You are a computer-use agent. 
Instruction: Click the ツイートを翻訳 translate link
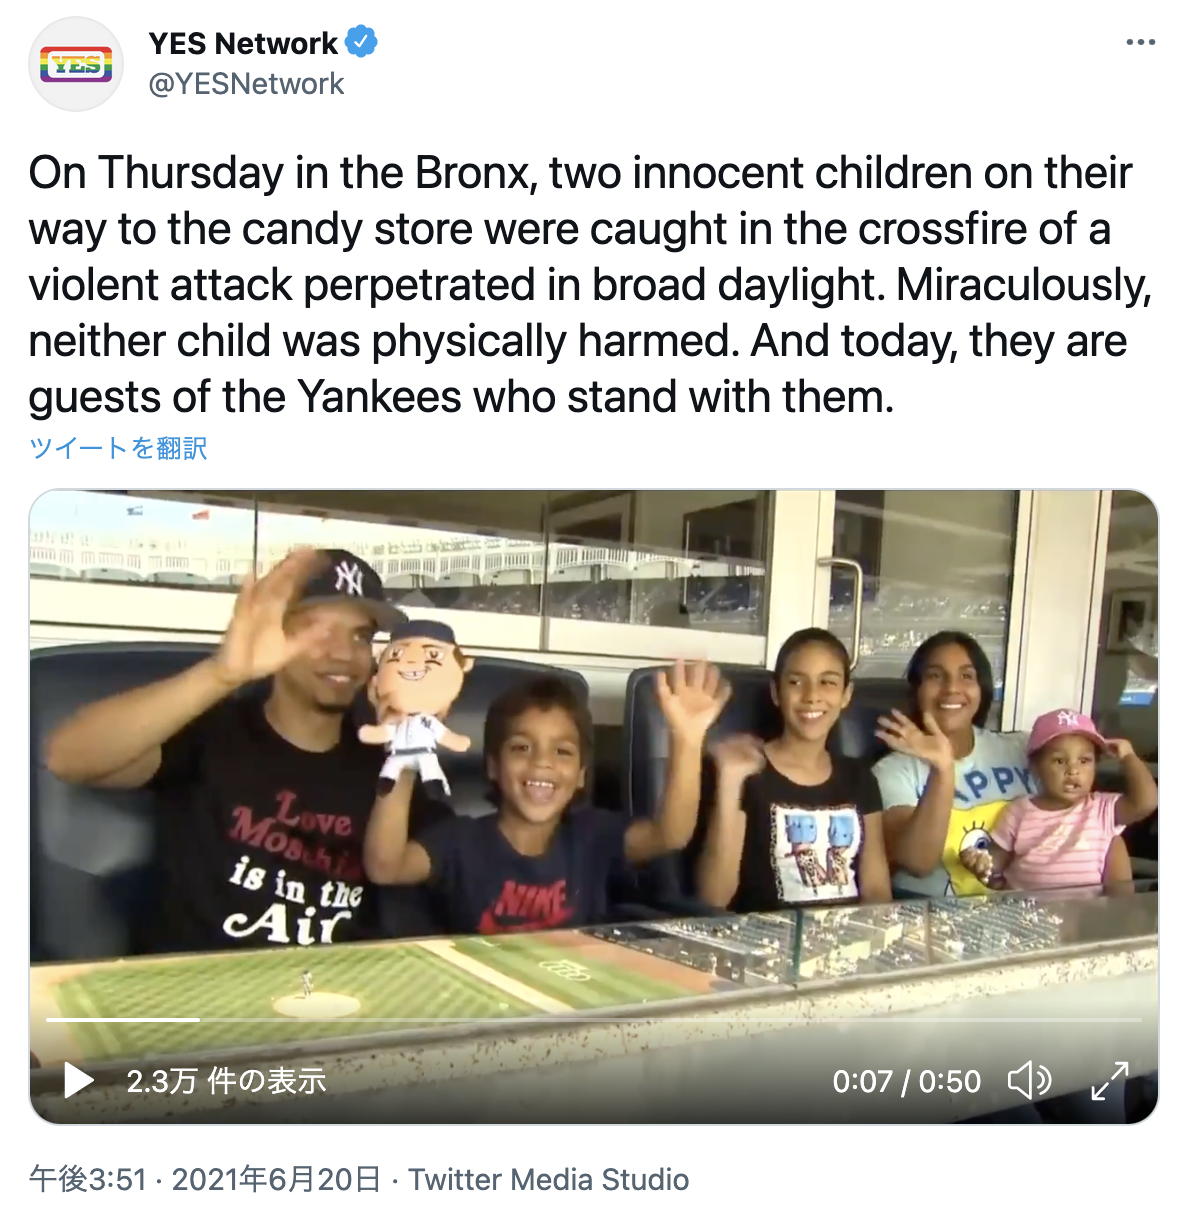tap(118, 448)
